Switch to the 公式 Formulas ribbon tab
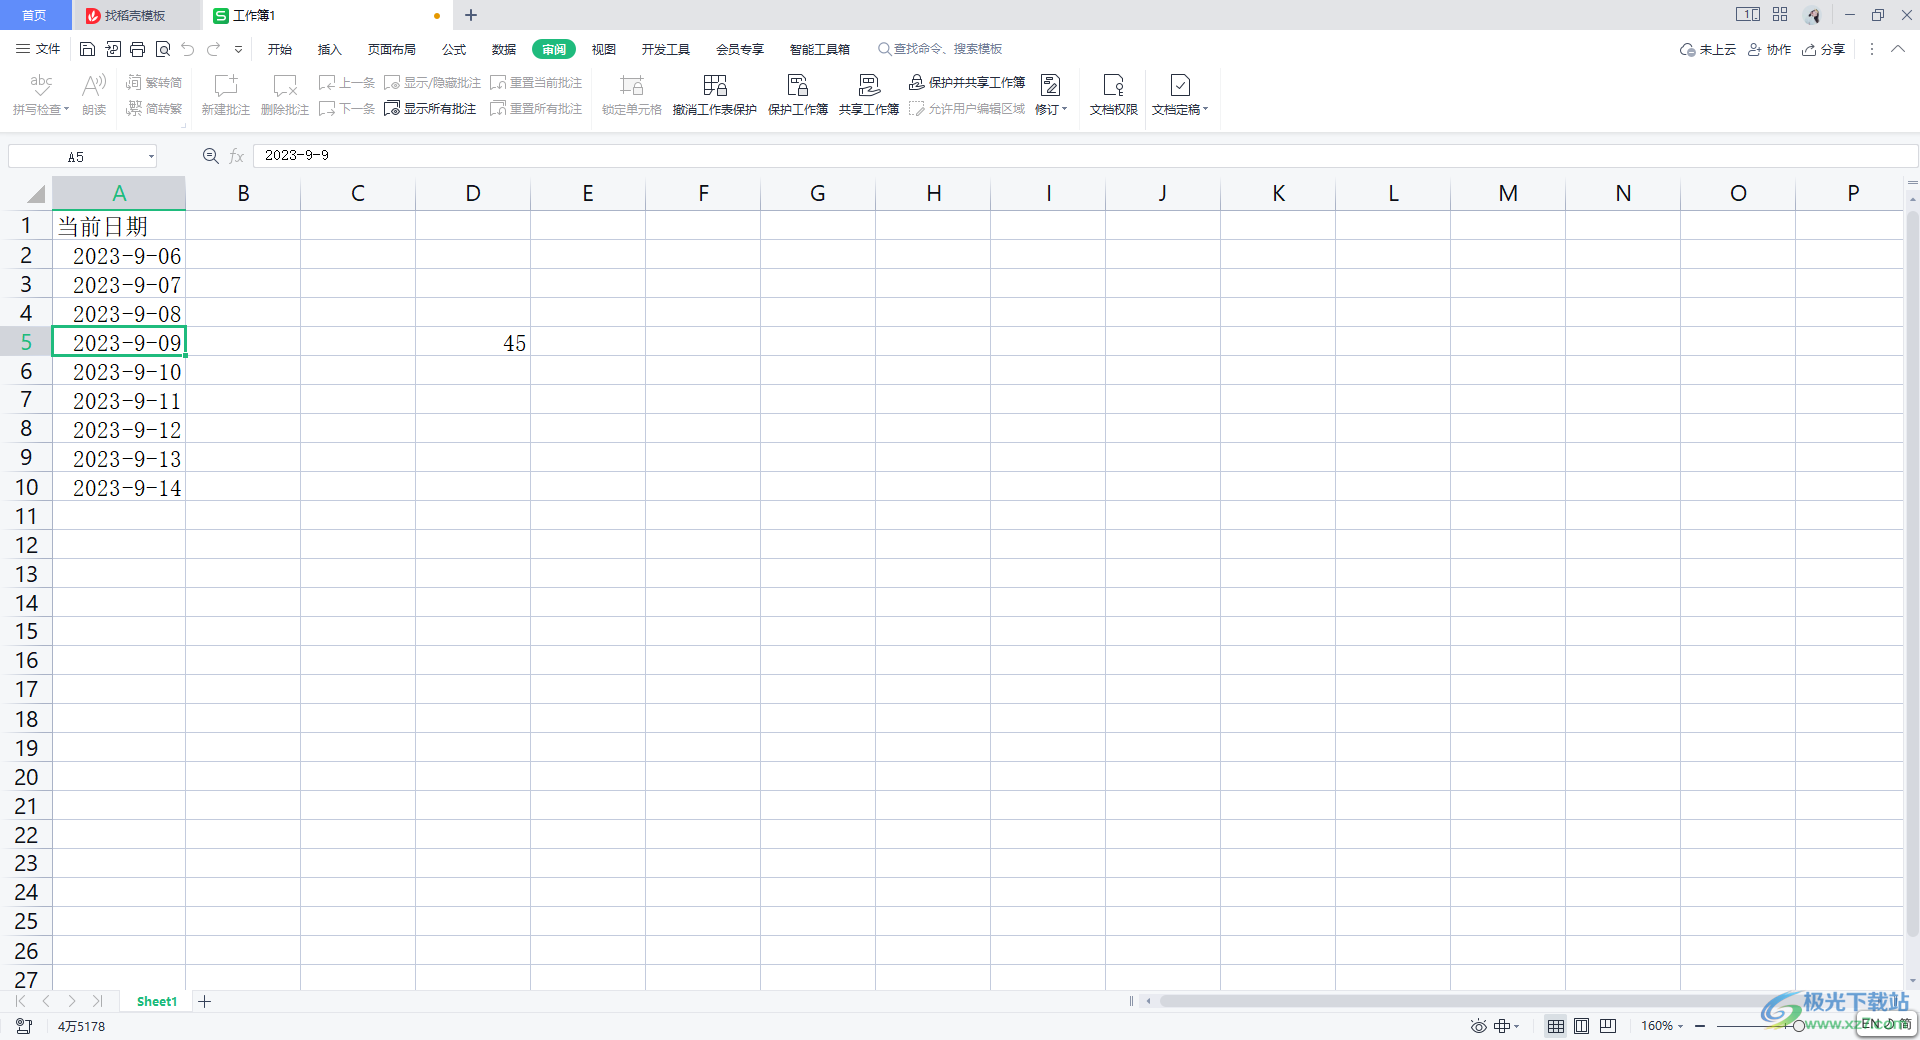The image size is (1920, 1040). pyautogui.click(x=454, y=49)
